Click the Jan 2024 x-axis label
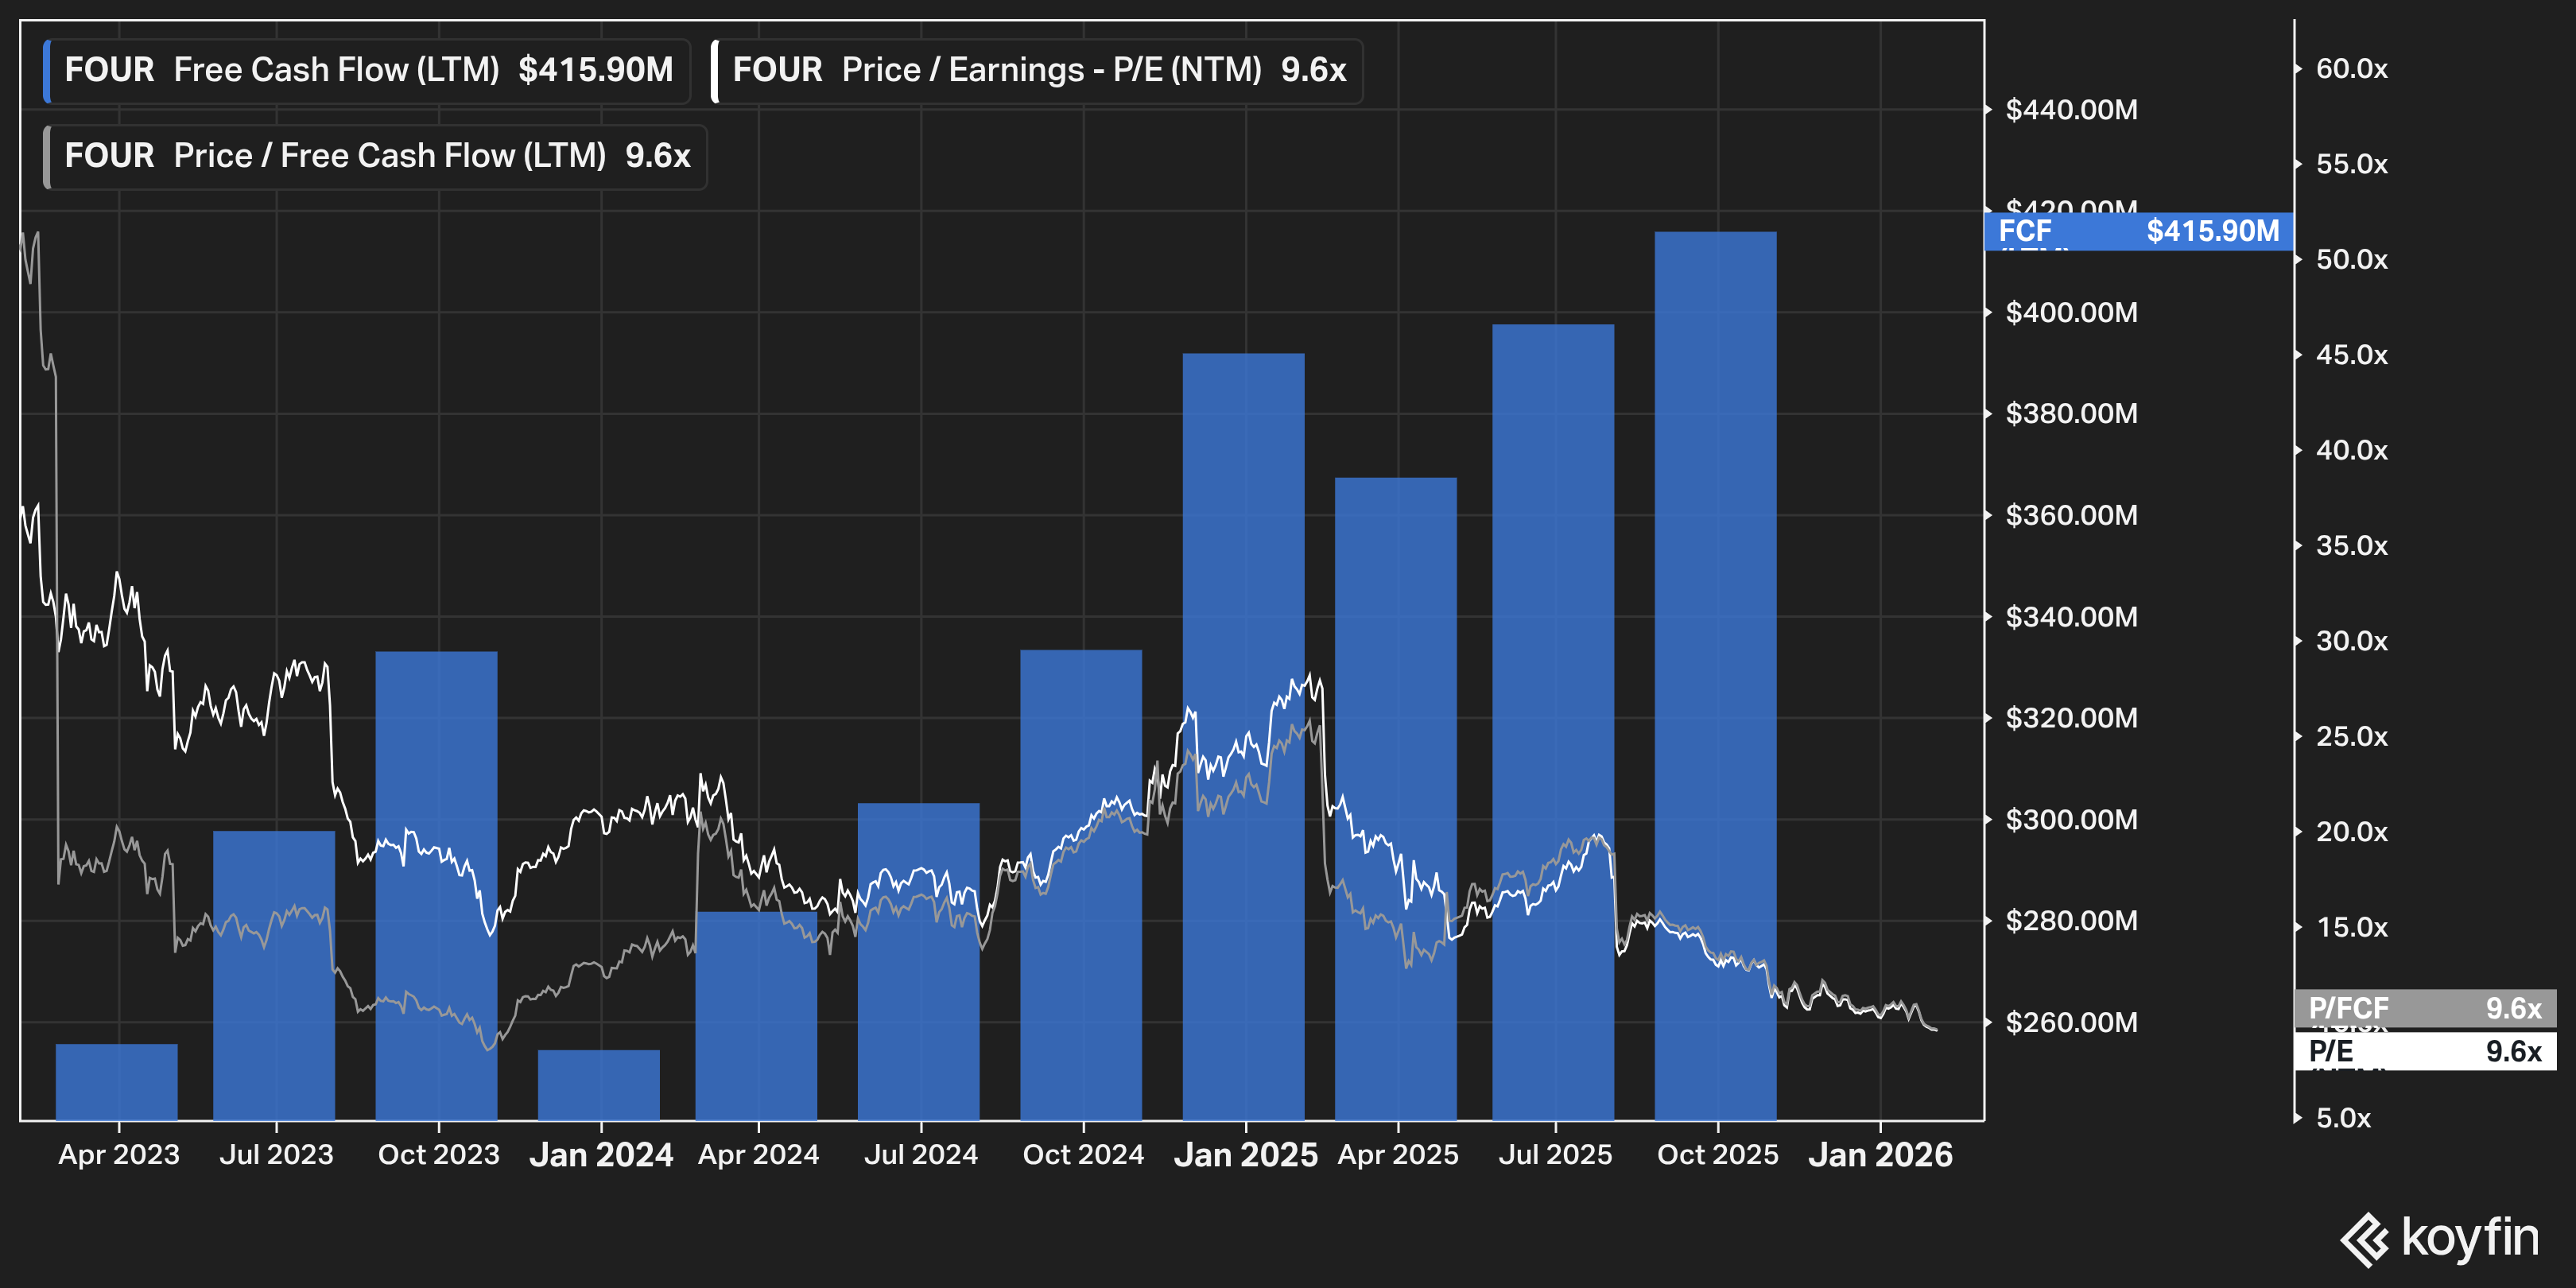Image resolution: width=2576 pixels, height=1288 pixels. point(601,1155)
